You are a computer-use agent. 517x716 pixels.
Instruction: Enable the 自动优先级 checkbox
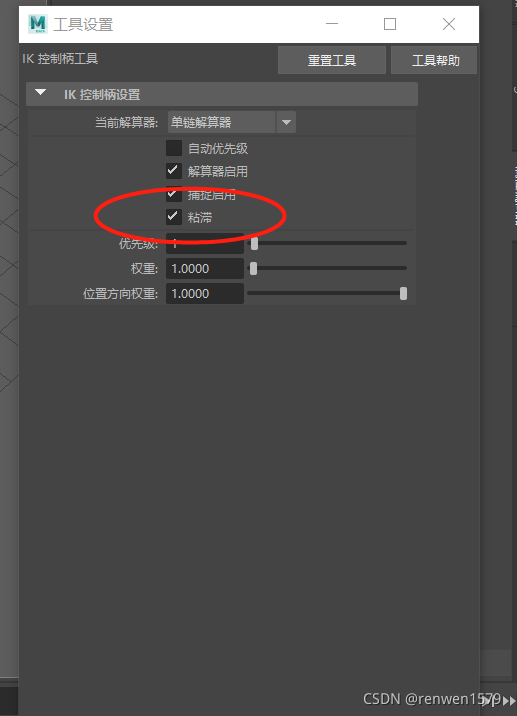(x=174, y=148)
